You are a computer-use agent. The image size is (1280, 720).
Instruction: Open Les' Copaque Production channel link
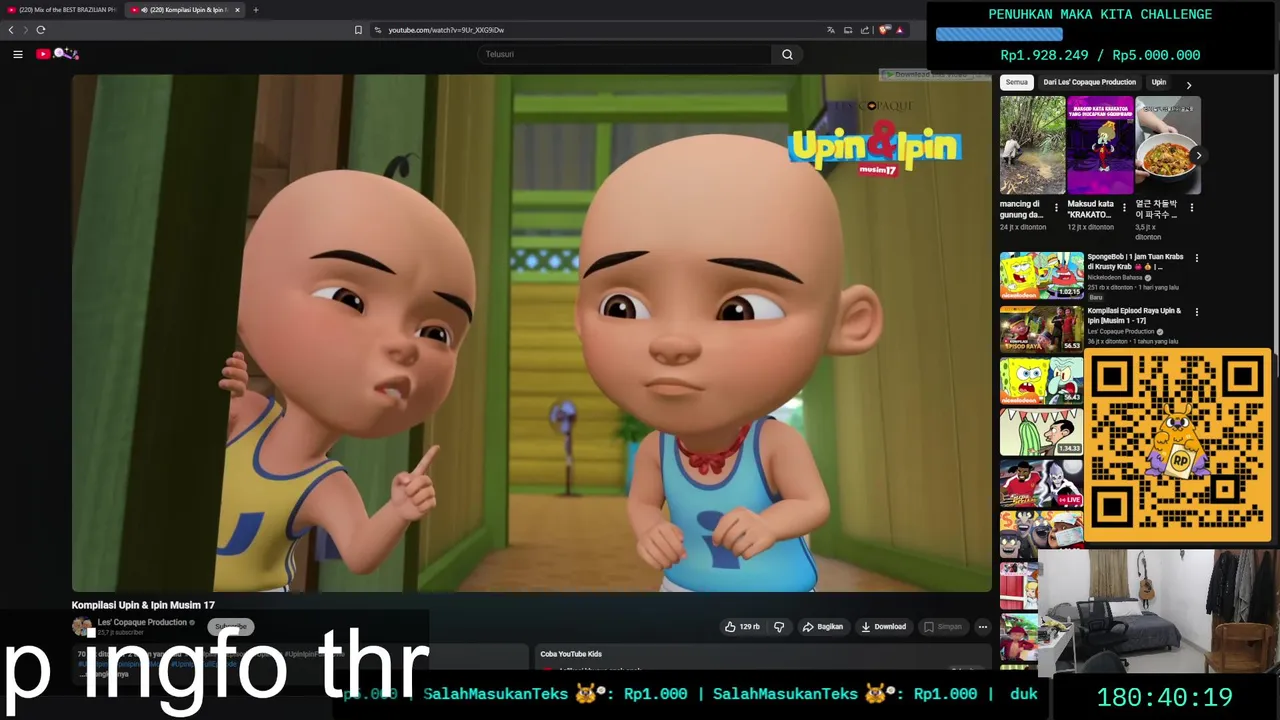[142, 622]
